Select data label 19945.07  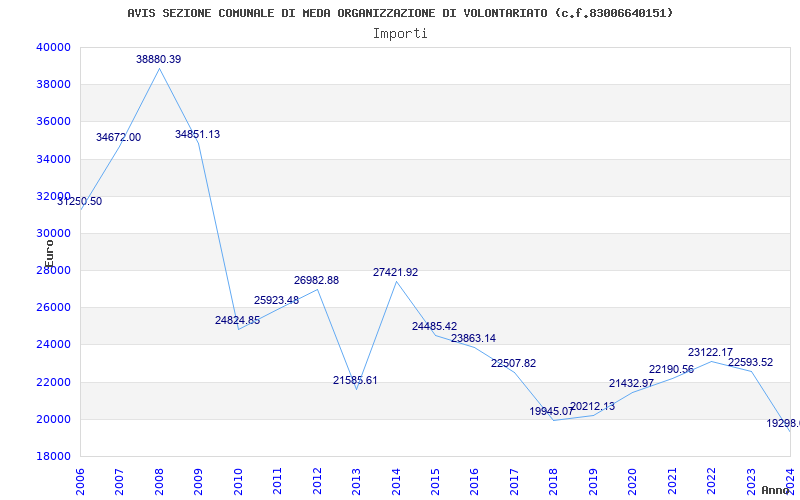pyautogui.click(x=552, y=411)
